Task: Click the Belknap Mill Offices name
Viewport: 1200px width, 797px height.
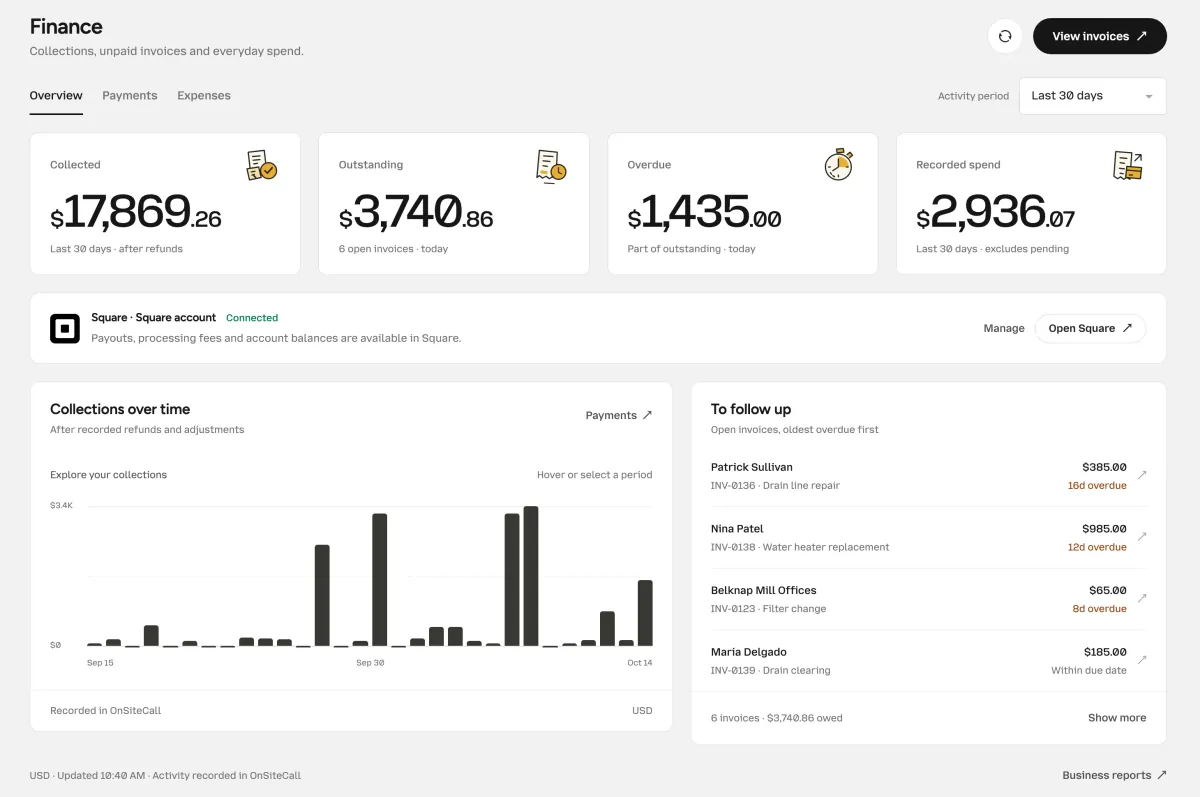Action: (764, 591)
